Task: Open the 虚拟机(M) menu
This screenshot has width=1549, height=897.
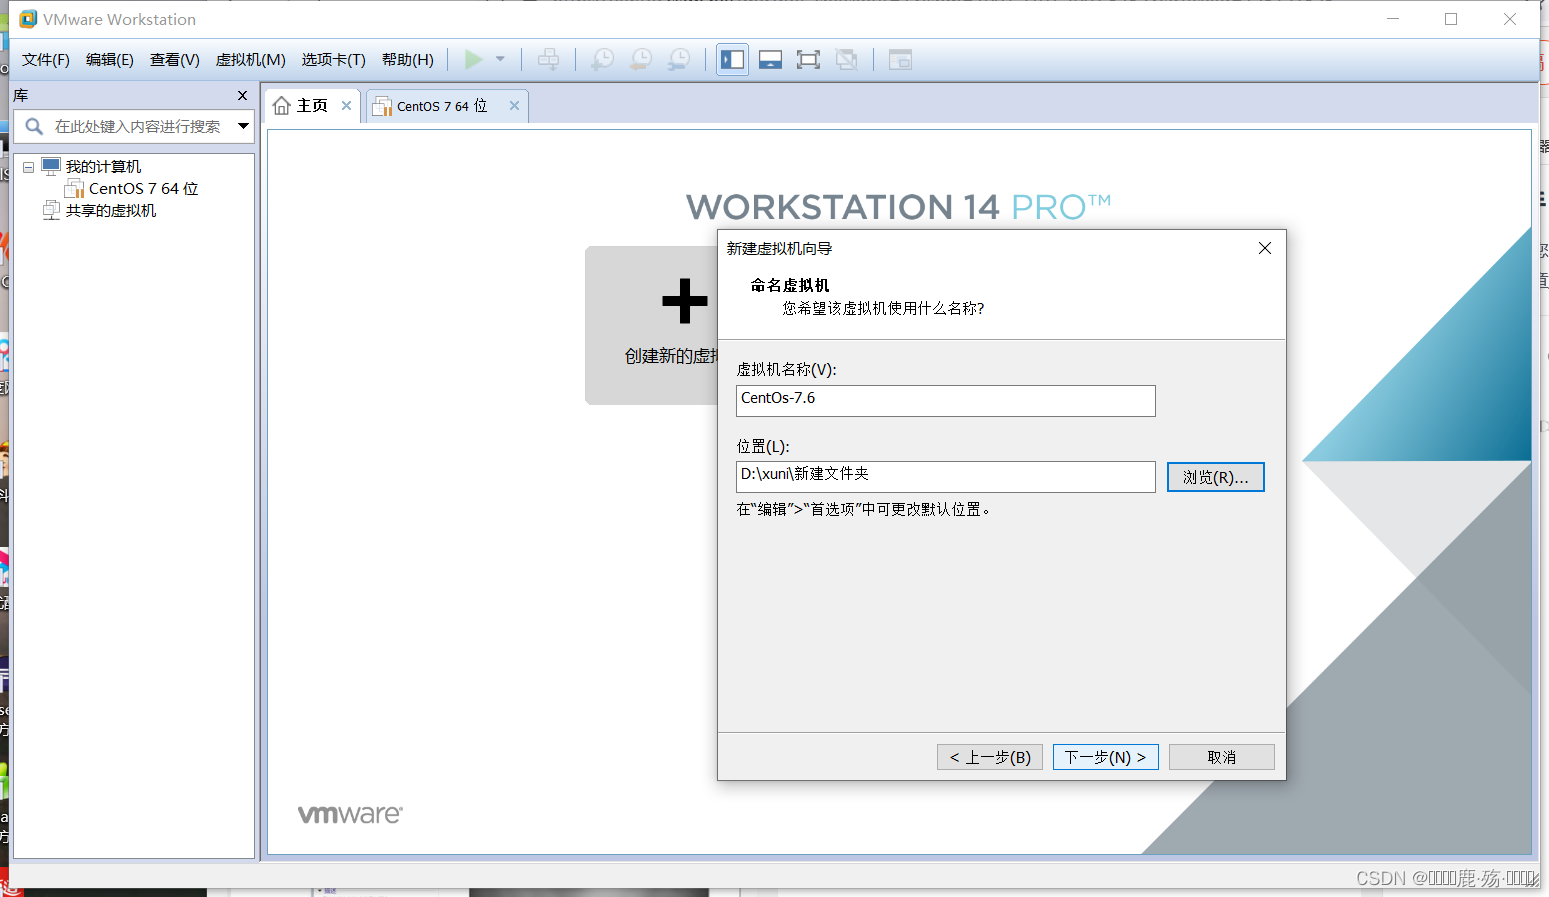Action: click(x=250, y=60)
